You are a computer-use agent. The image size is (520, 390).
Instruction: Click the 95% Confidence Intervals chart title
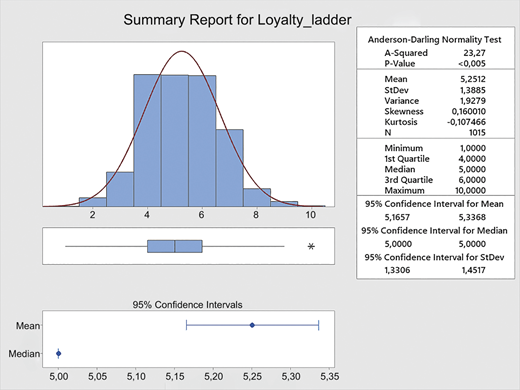pyautogui.click(x=187, y=305)
